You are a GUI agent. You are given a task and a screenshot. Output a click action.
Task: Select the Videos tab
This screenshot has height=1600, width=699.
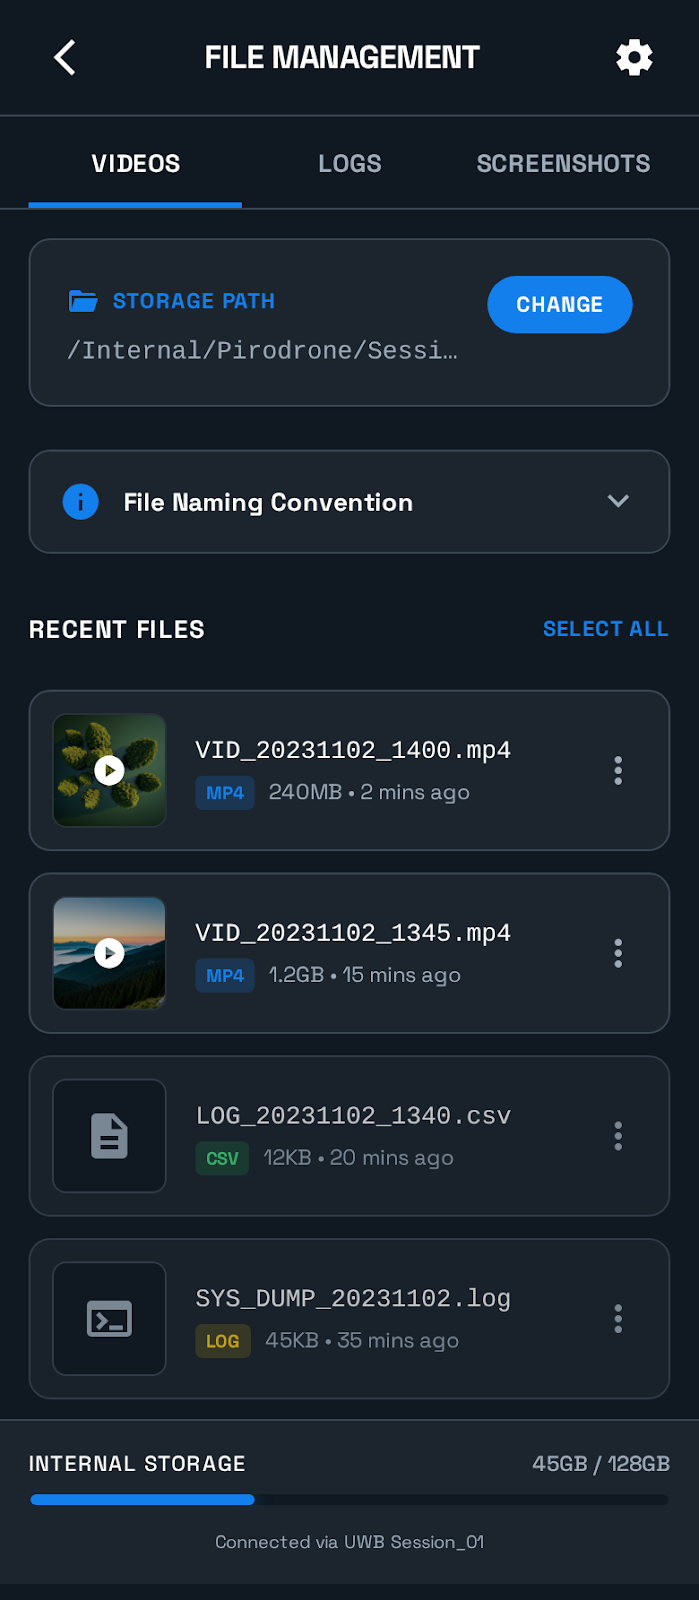[x=136, y=163]
